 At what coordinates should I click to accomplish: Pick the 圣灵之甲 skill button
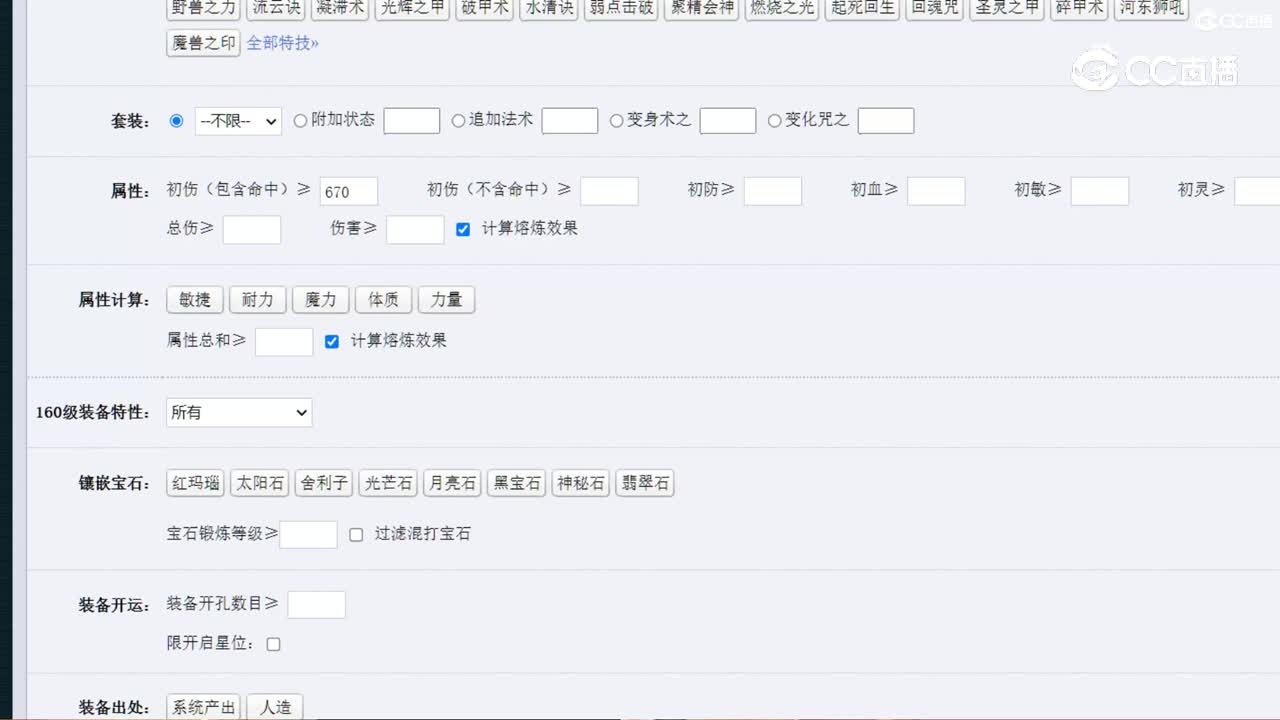pyautogui.click(x=1007, y=9)
